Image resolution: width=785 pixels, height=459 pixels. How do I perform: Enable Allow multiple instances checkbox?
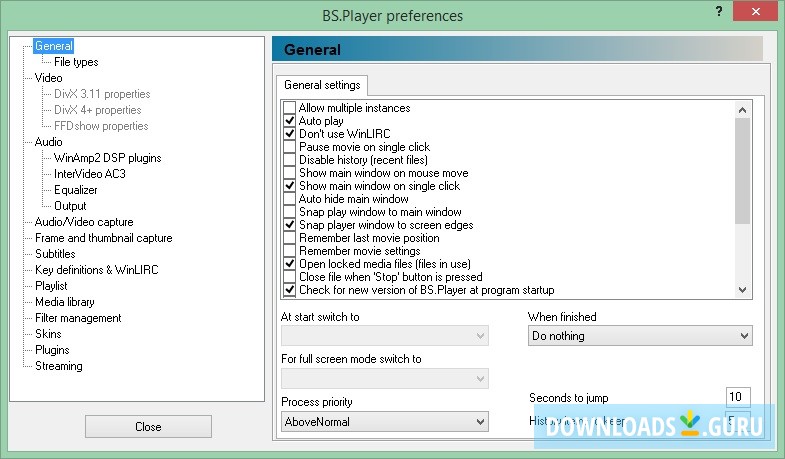pyautogui.click(x=289, y=108)
